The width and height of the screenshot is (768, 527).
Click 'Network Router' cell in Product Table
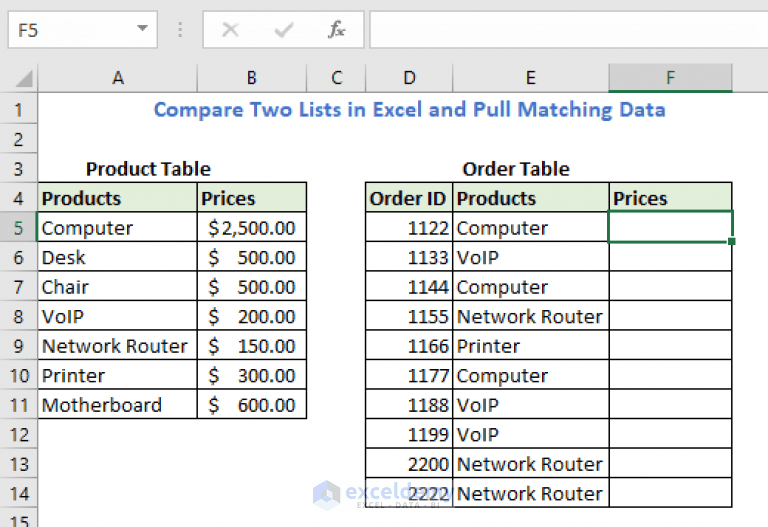point(118,345)
